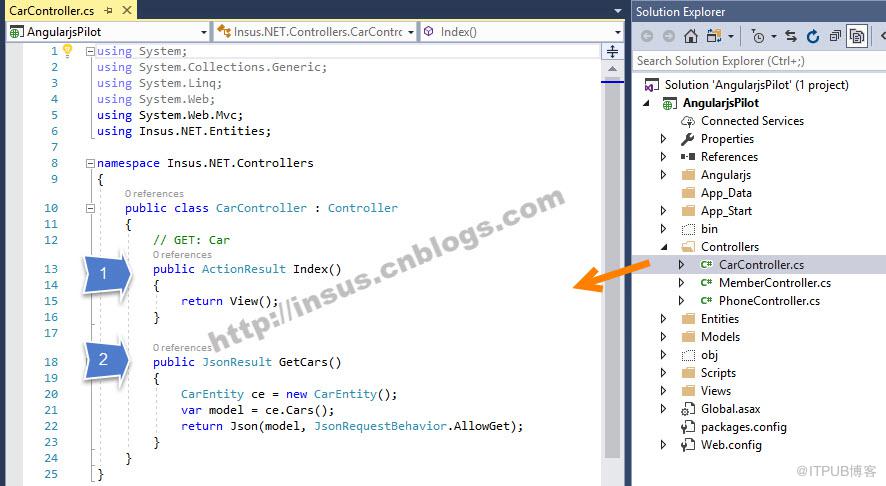886x486 pixels.
Task: Click the C# icon of CarController.cs
Action: 706,264
